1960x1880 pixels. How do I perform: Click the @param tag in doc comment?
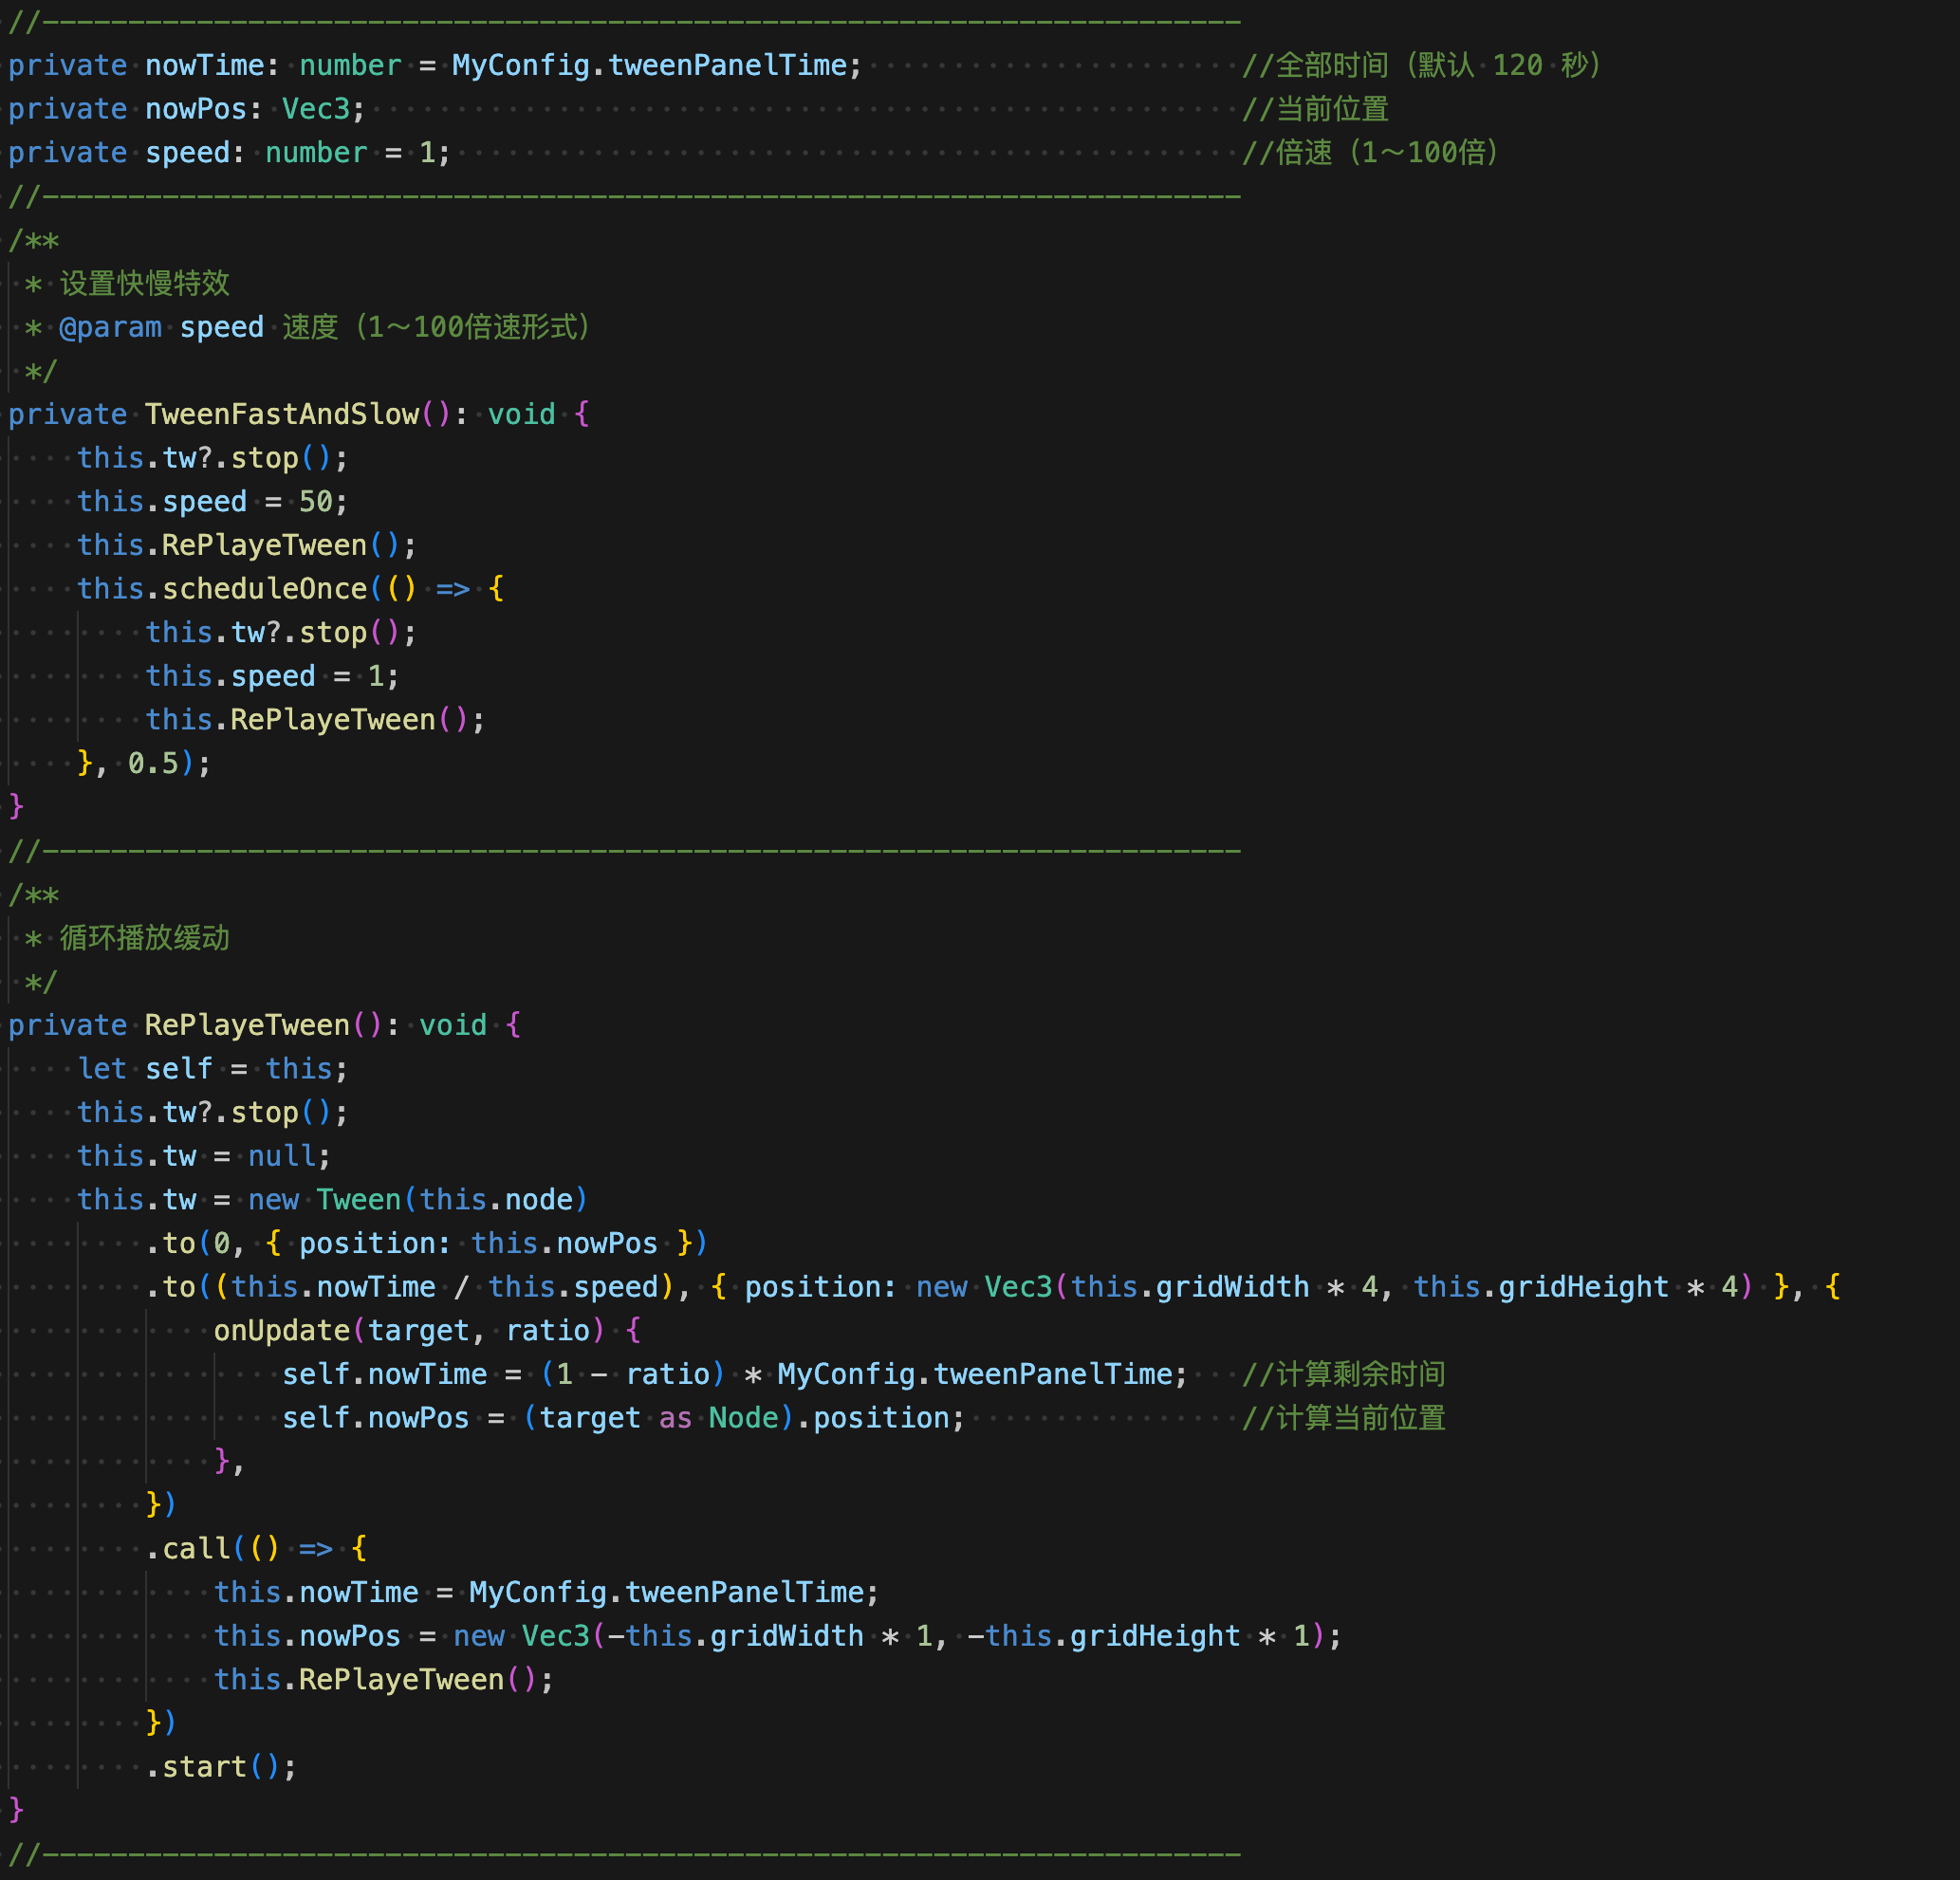[x=110, y=327]
